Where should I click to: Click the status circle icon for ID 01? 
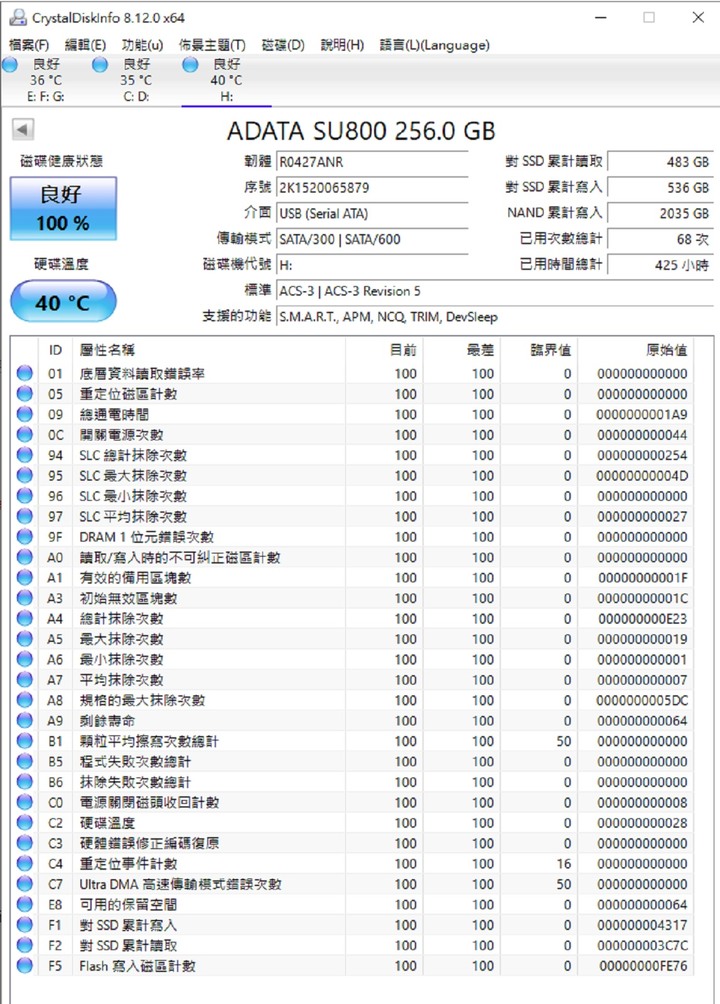pyautogui.click(x=25, y=373)
